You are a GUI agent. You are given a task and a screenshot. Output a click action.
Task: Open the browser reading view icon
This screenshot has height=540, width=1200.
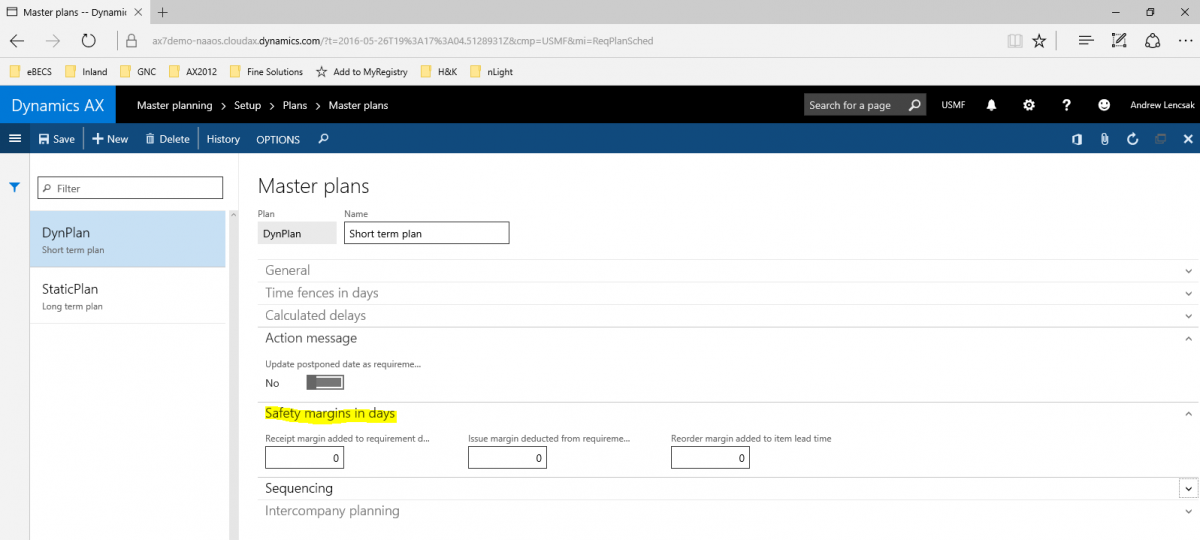point(1015,41)
